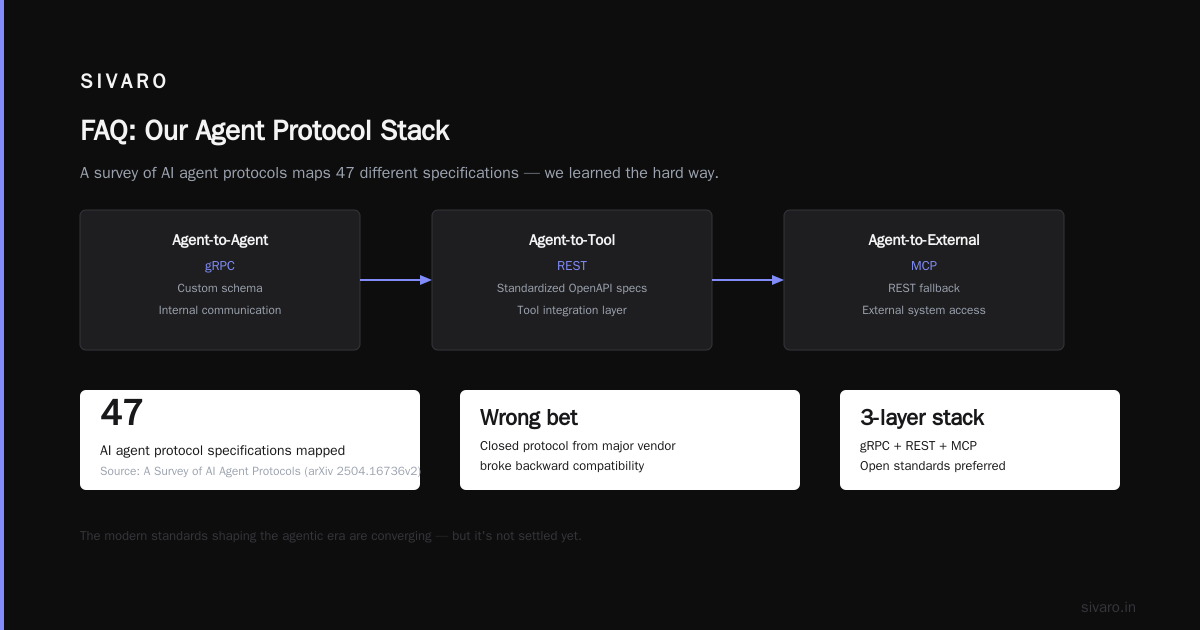This screenshot has width=1200, height=630.
Task: Click 'REST fallback' text
Action: (x=924, y=288)
